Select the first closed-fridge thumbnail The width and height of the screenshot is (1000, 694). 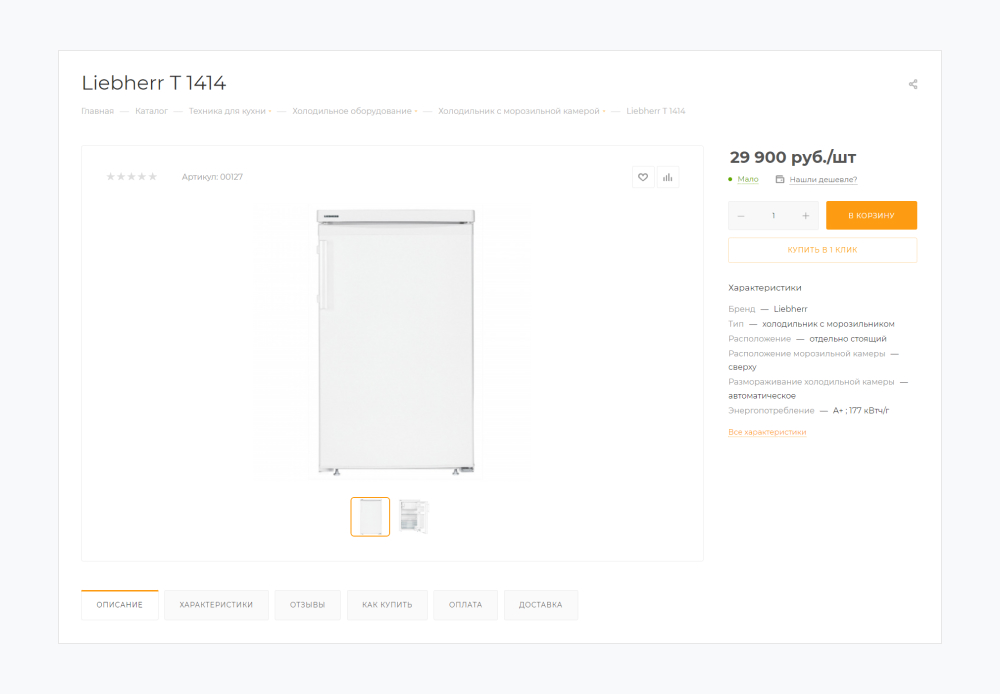coord(370,517)
